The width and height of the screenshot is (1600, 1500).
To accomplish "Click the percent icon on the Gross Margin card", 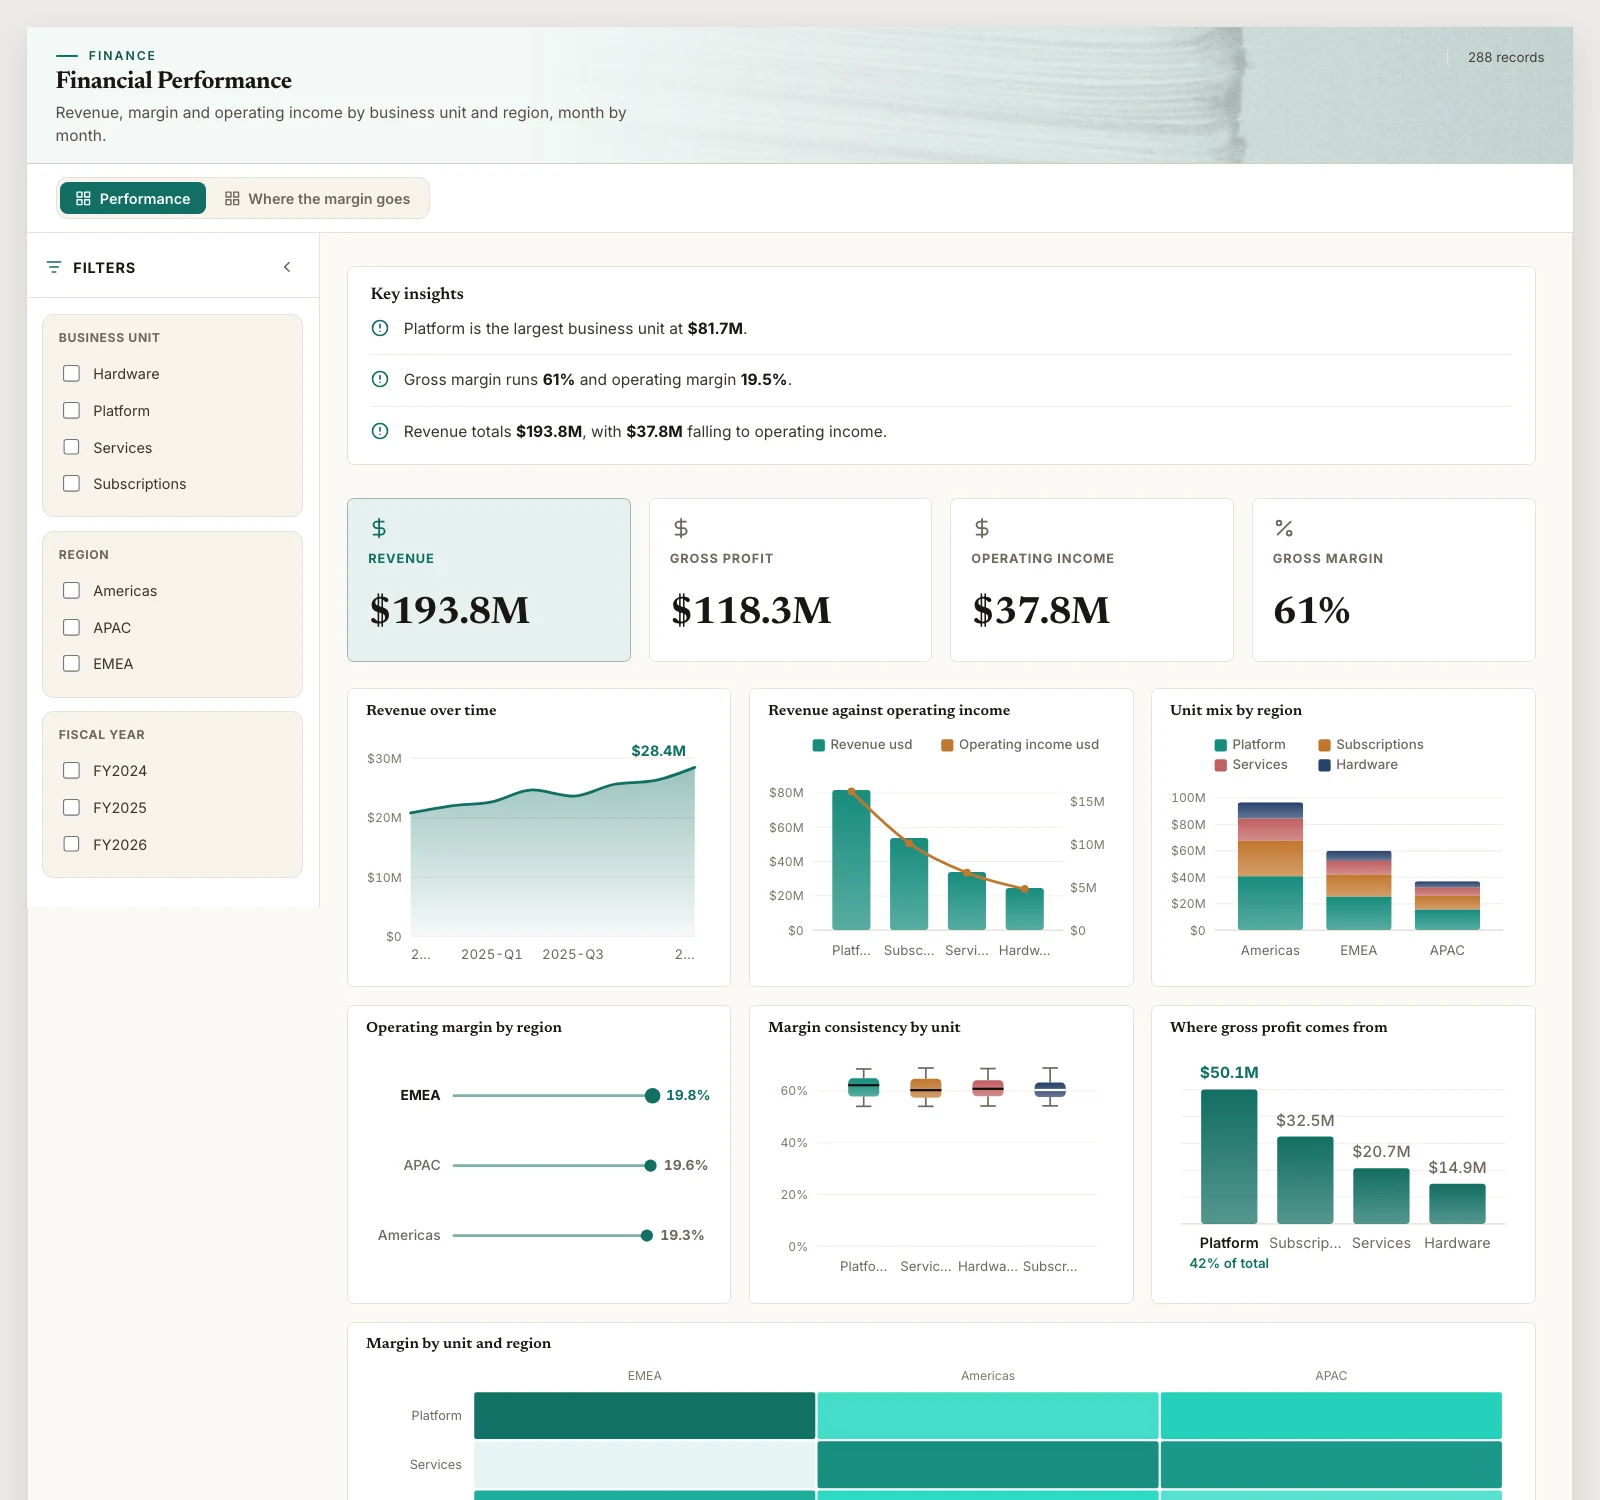I will tap(1284, 528).
